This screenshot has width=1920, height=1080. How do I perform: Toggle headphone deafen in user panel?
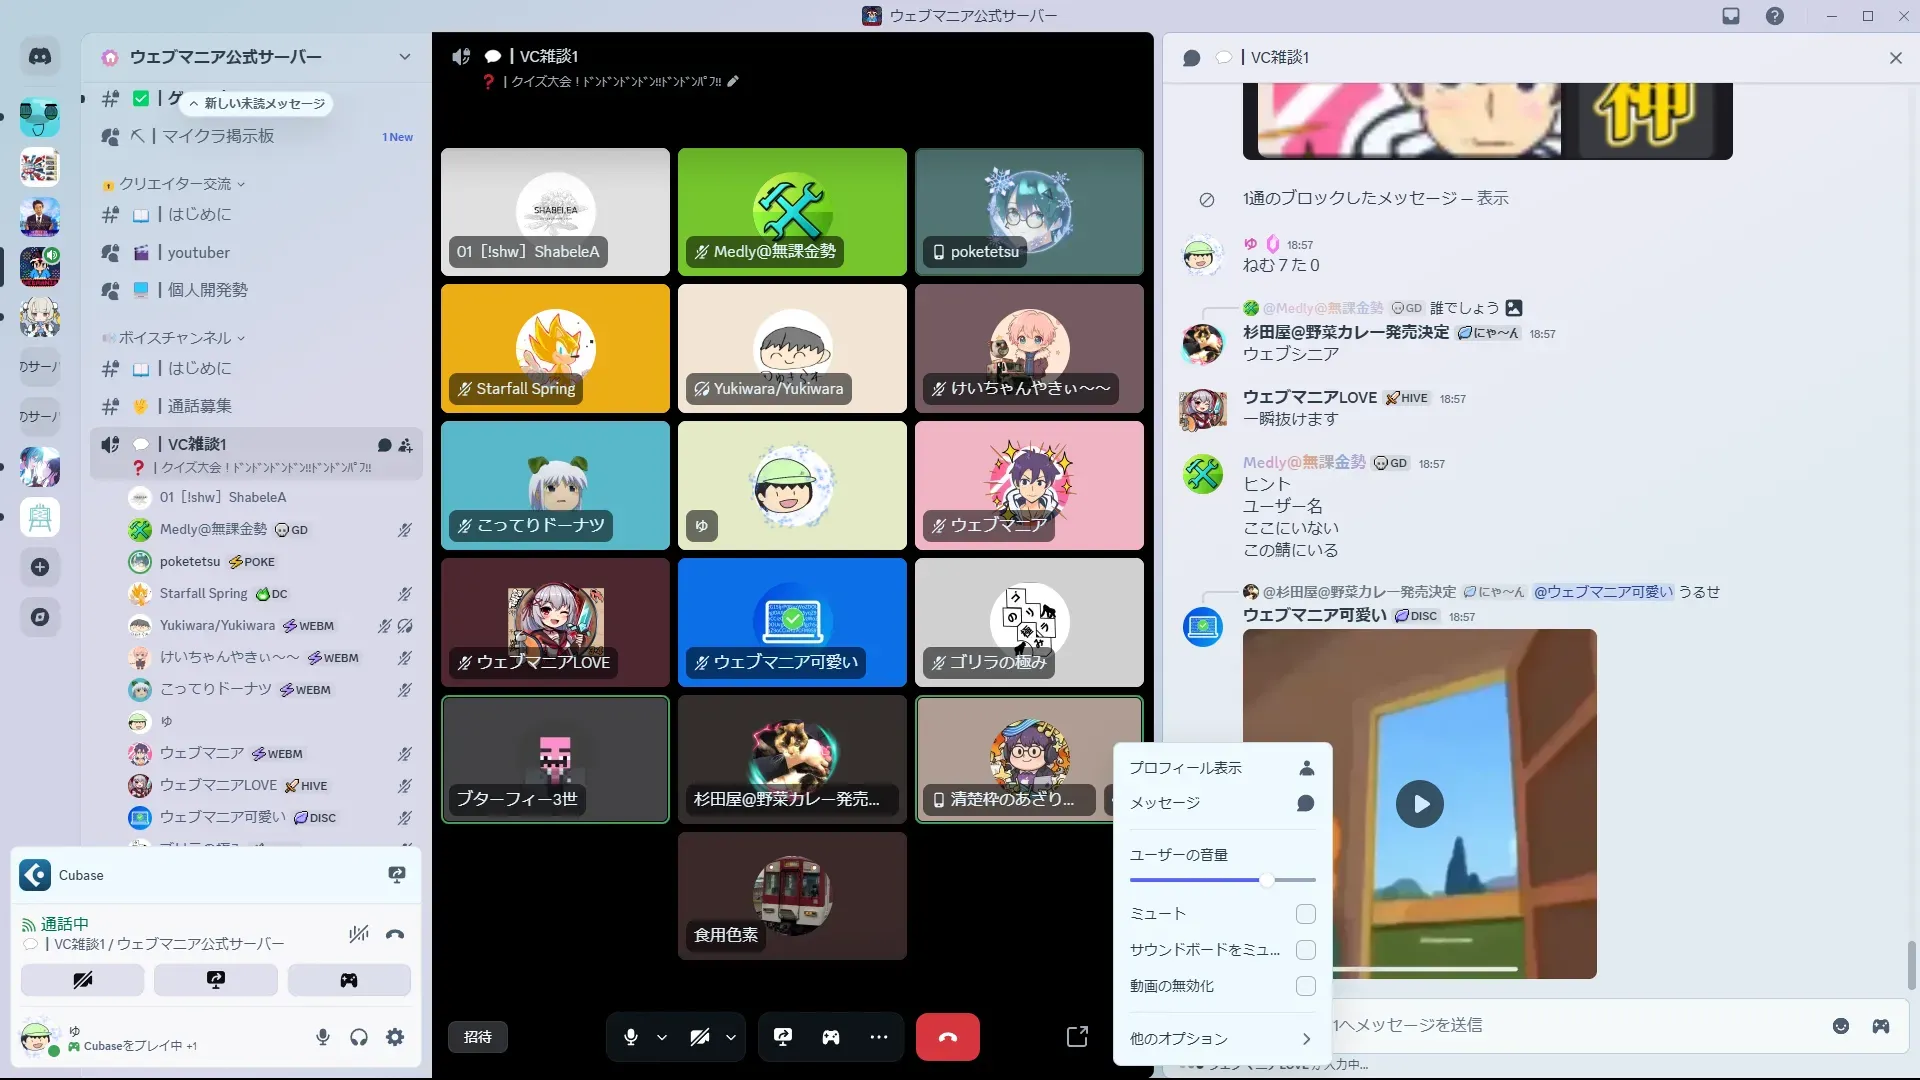(x=359, y=1037)
